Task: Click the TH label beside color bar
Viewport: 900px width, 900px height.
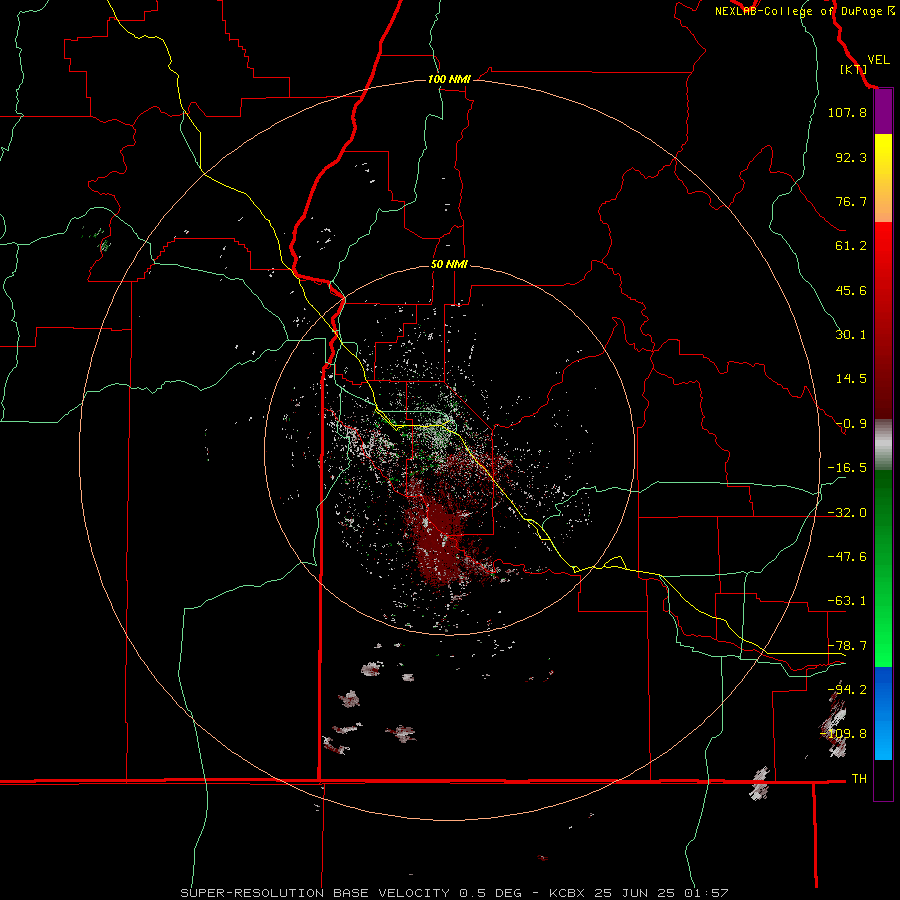Action: click(x=859, y=779)
